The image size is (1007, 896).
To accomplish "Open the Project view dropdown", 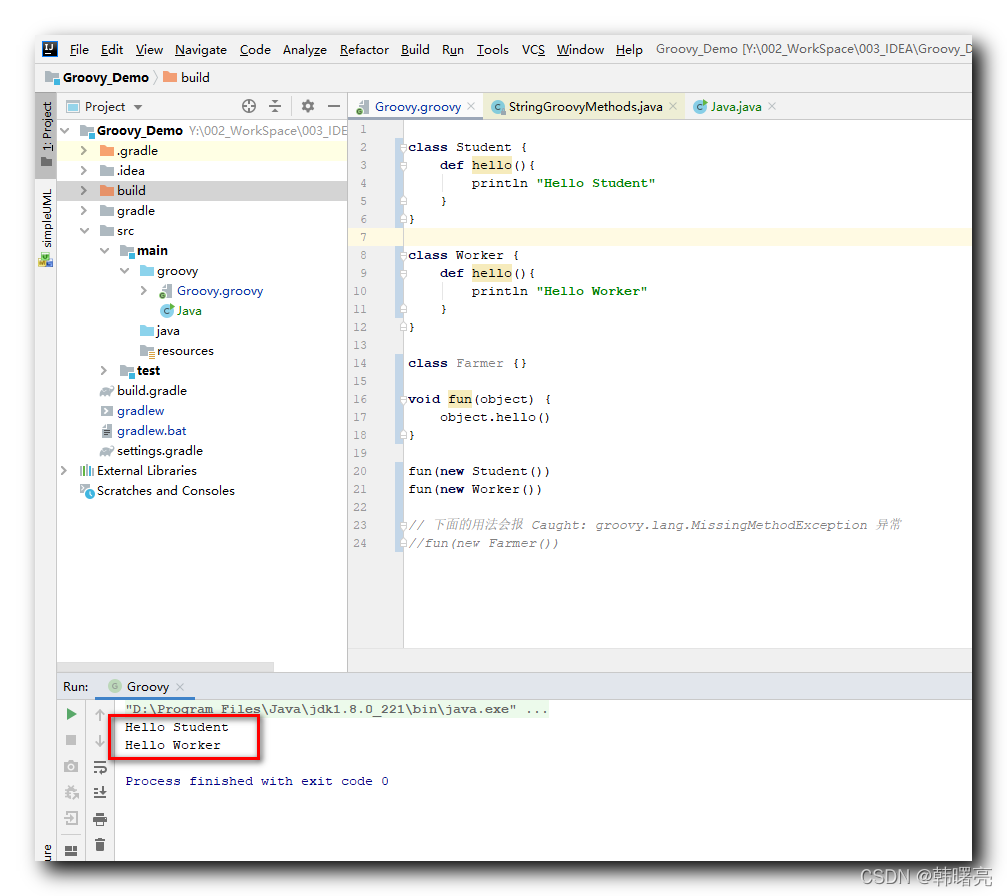I will click(138, 107).
